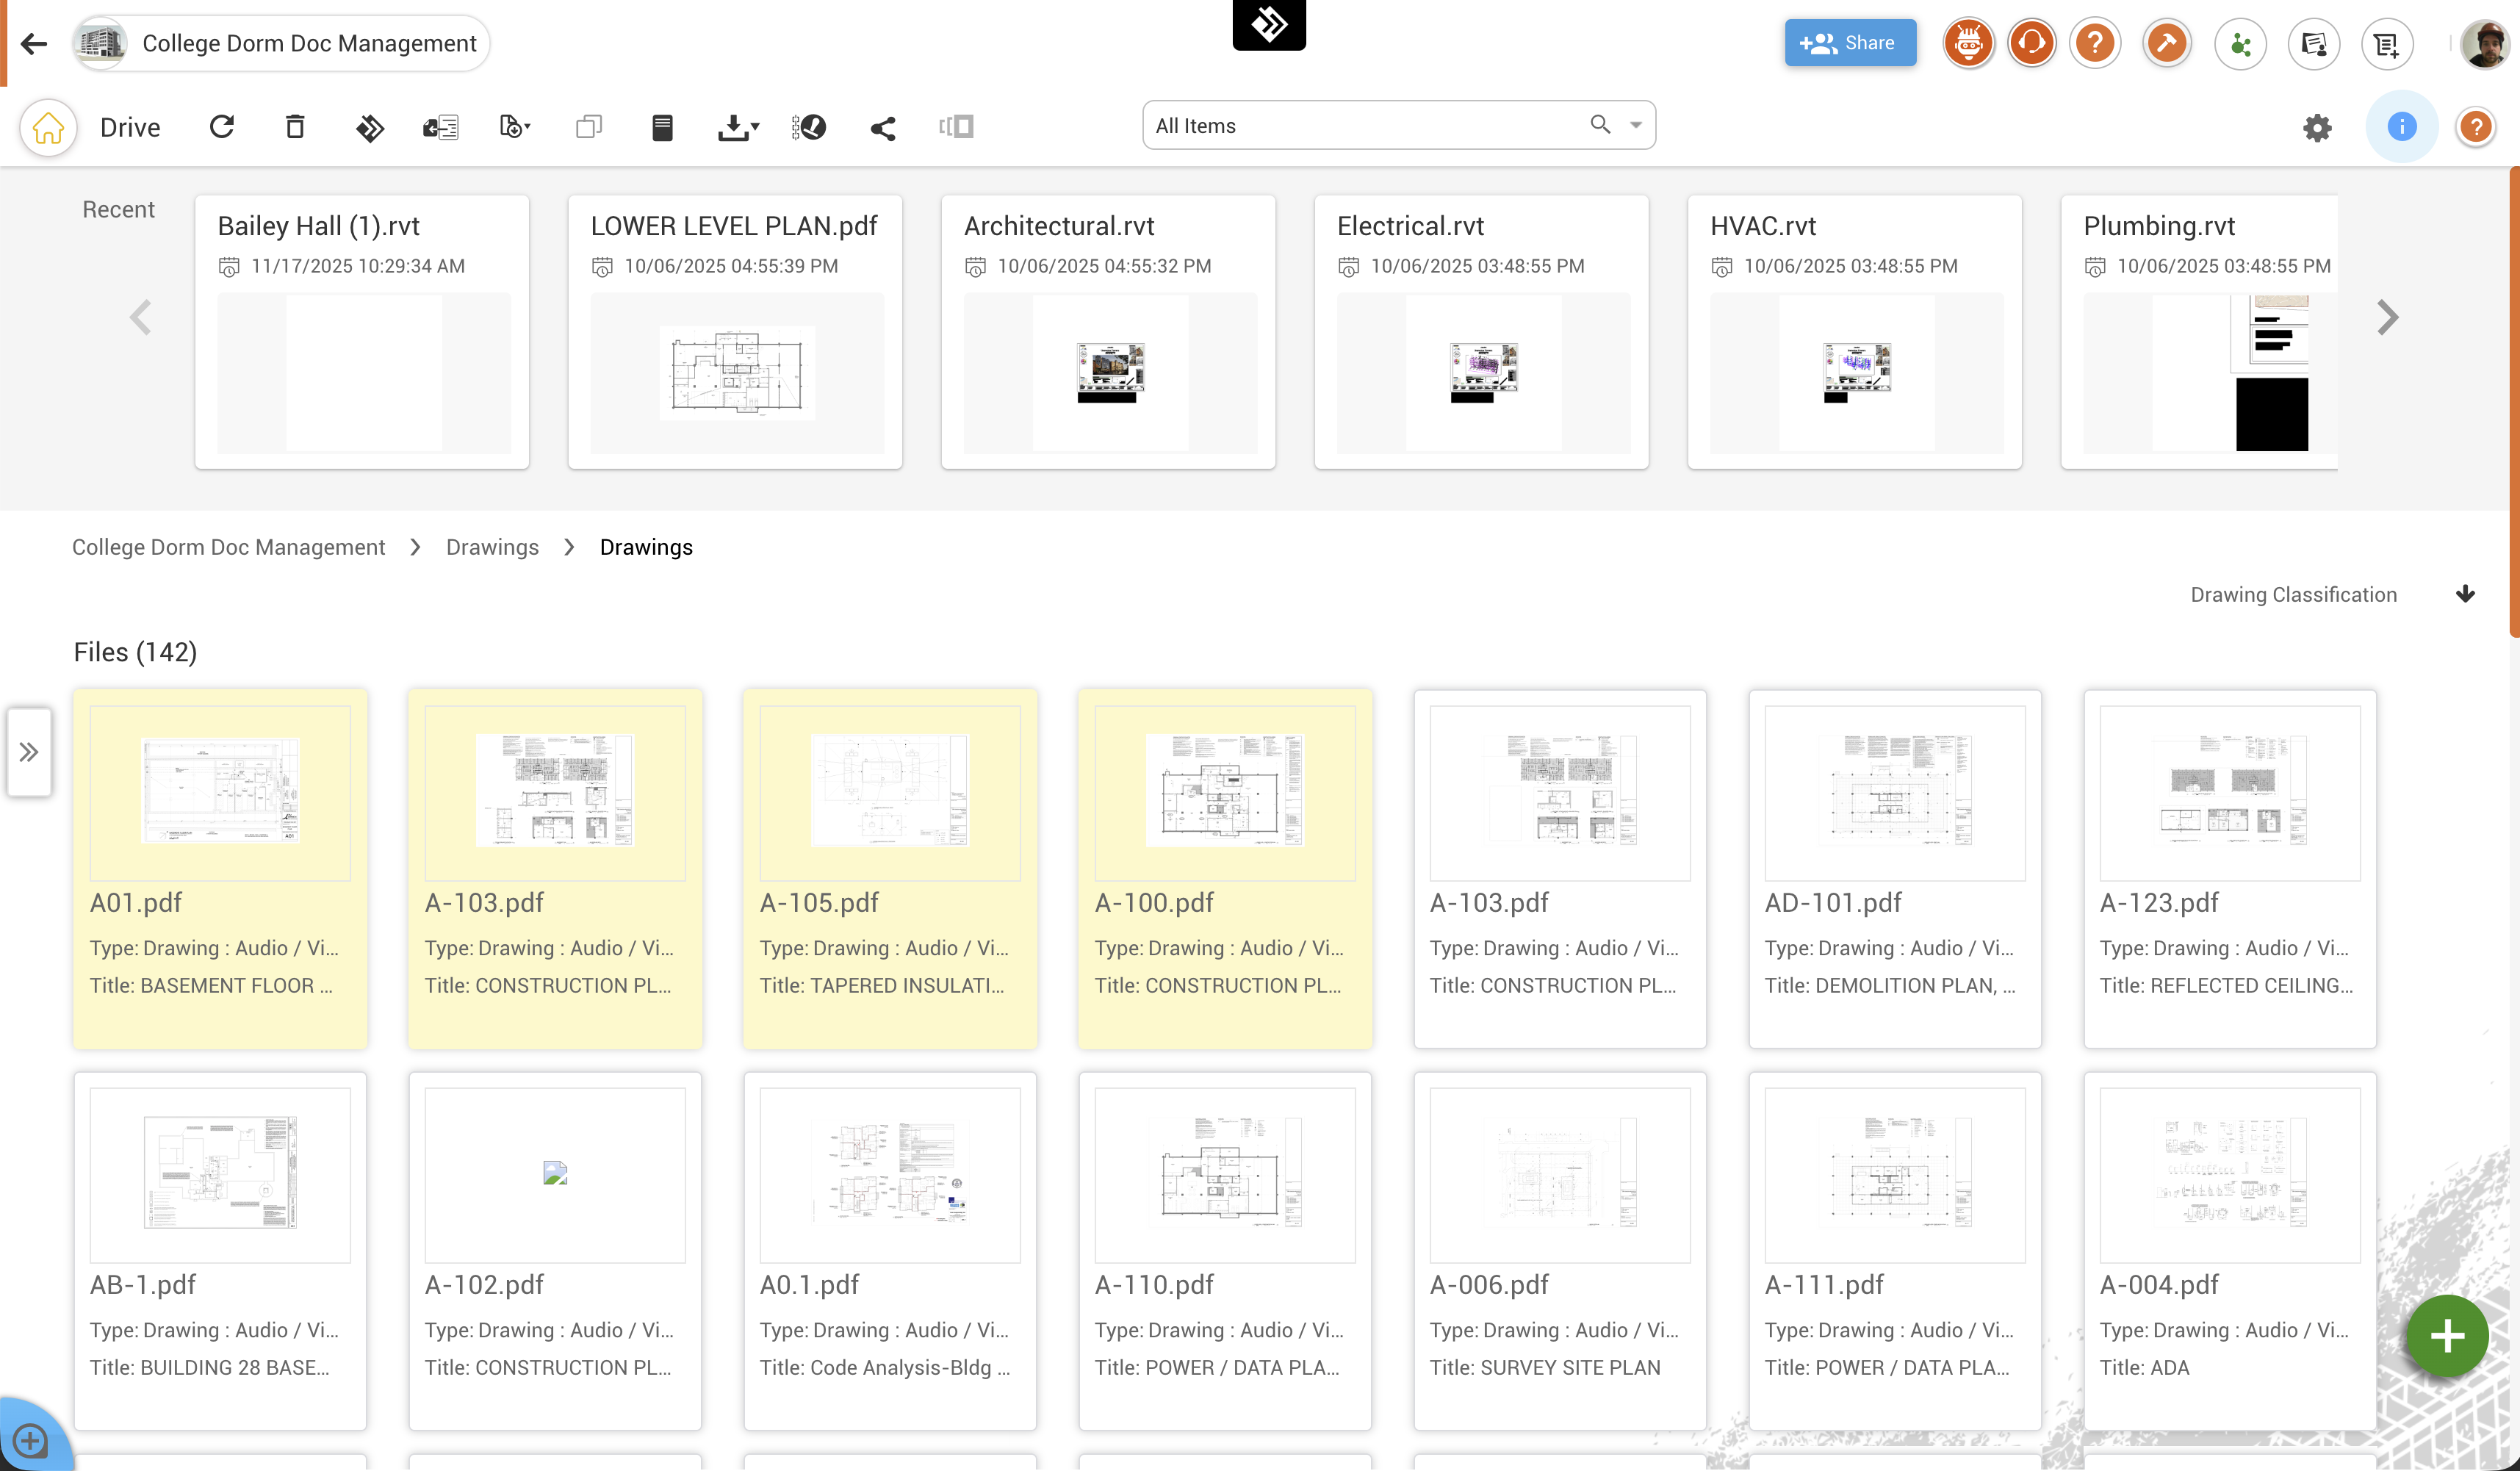This screenshot has height=1471, width=2520.
Task: Refresh the Drive file listing
Action: [x=222, y=127]
